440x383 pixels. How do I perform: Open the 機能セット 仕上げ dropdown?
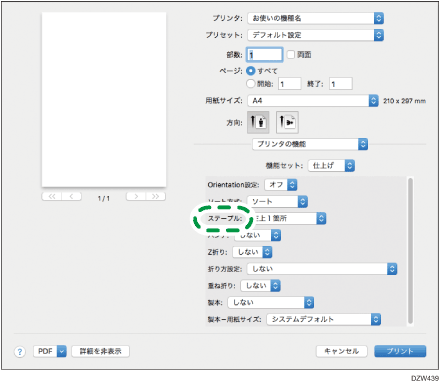pyautogui.click(x=331, y=165)
